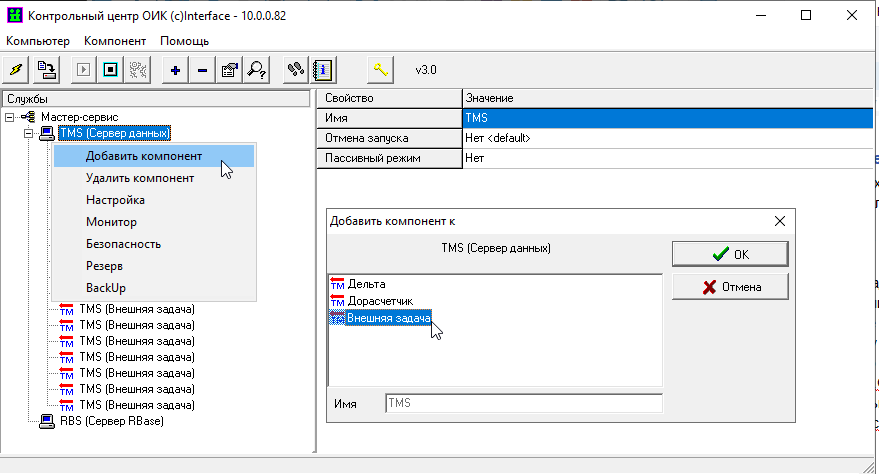Click the blue plus add icon
The image size is (879, 474).
click(x=176, y=70)
